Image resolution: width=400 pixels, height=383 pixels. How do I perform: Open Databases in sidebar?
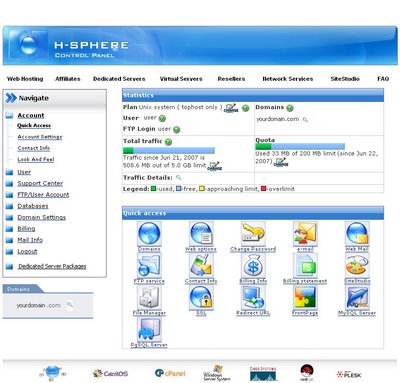[x=33, y=206]
